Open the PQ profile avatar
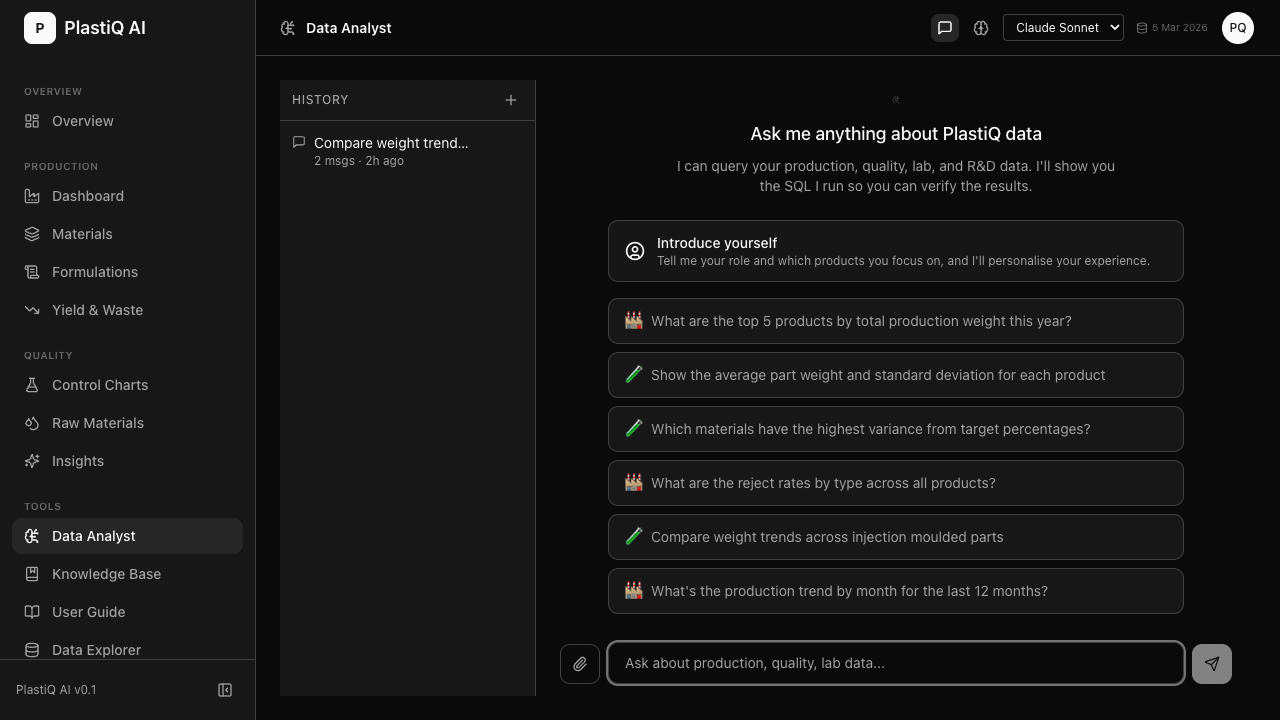The height and width of the screenshot is (720, 1280). click(x=1238, y=28)
